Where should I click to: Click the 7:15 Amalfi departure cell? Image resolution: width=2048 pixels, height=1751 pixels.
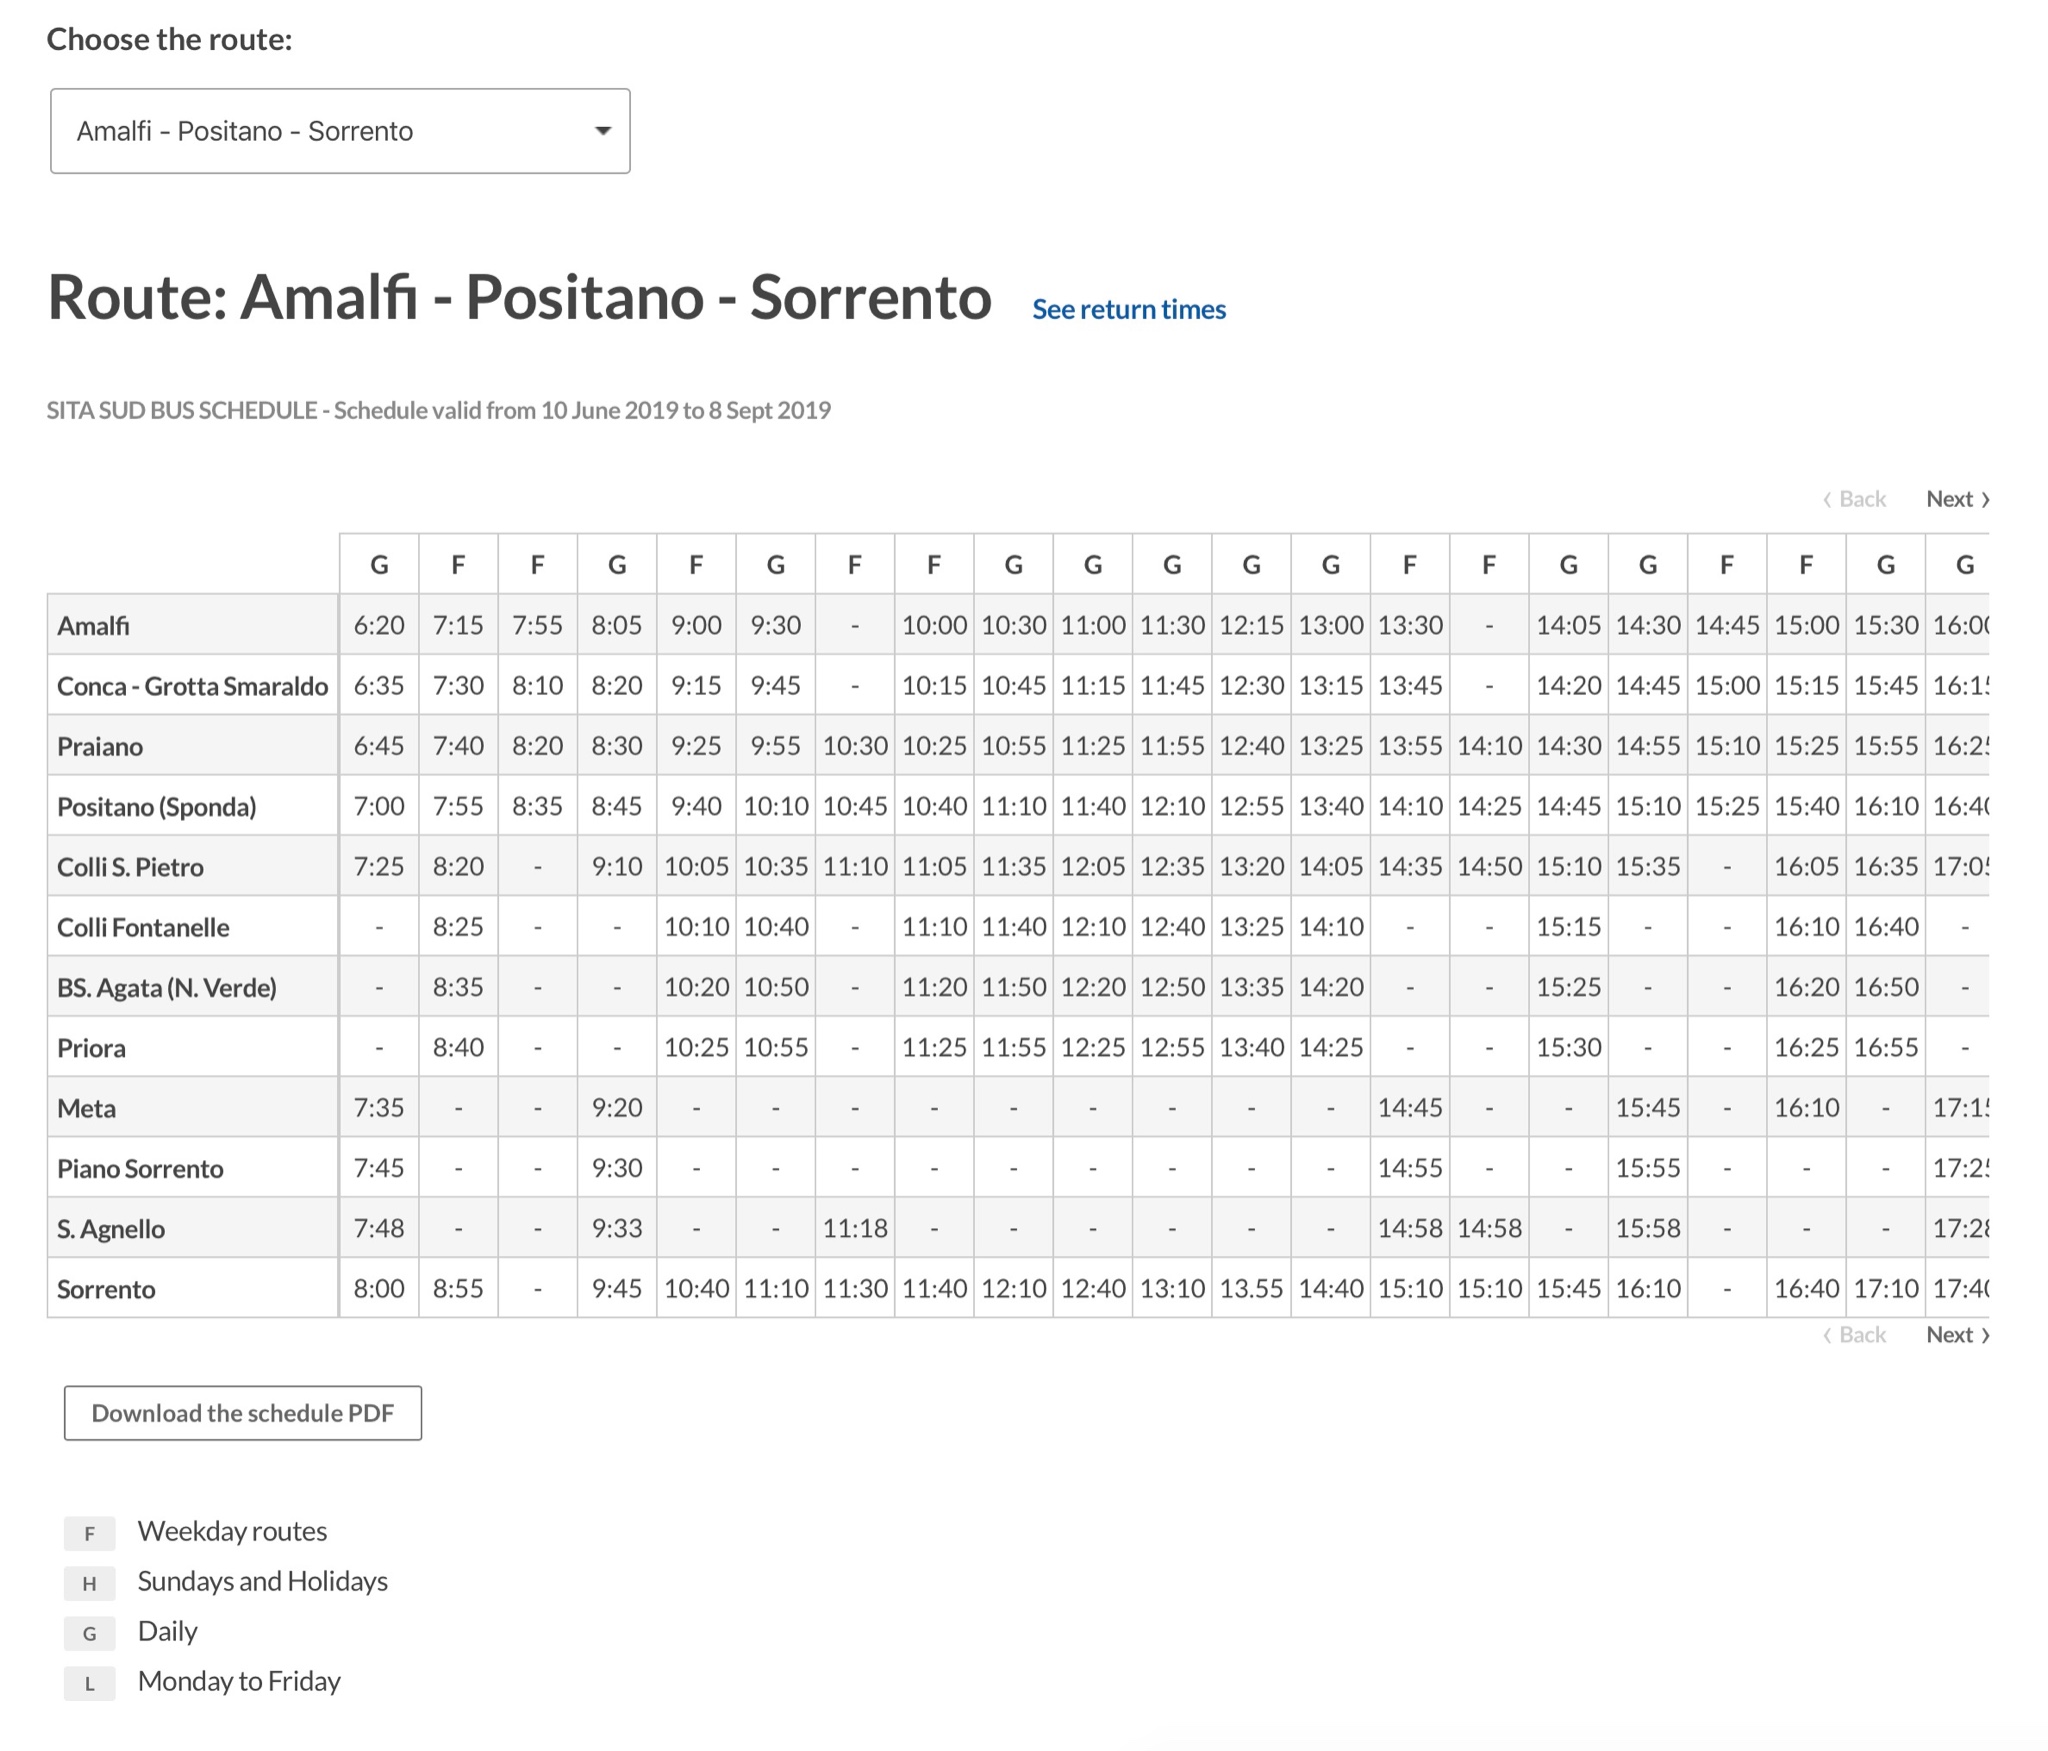point(458,625)
